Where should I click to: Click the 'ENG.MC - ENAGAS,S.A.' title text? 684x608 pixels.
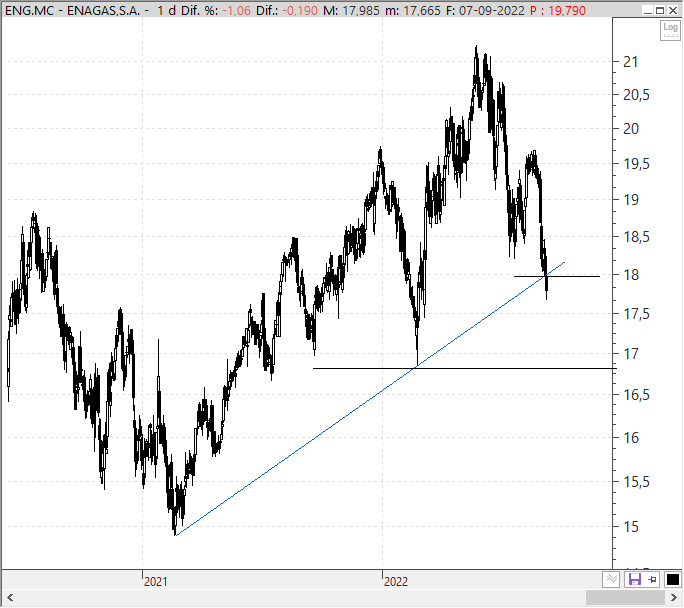pos(72,10)
